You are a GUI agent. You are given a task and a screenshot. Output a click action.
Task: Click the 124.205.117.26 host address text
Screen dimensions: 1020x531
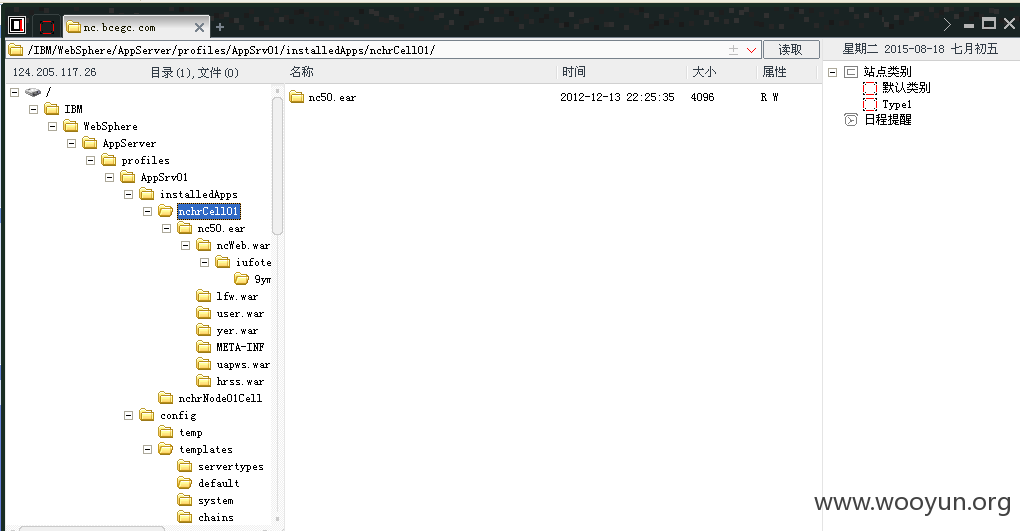(54, 72)
